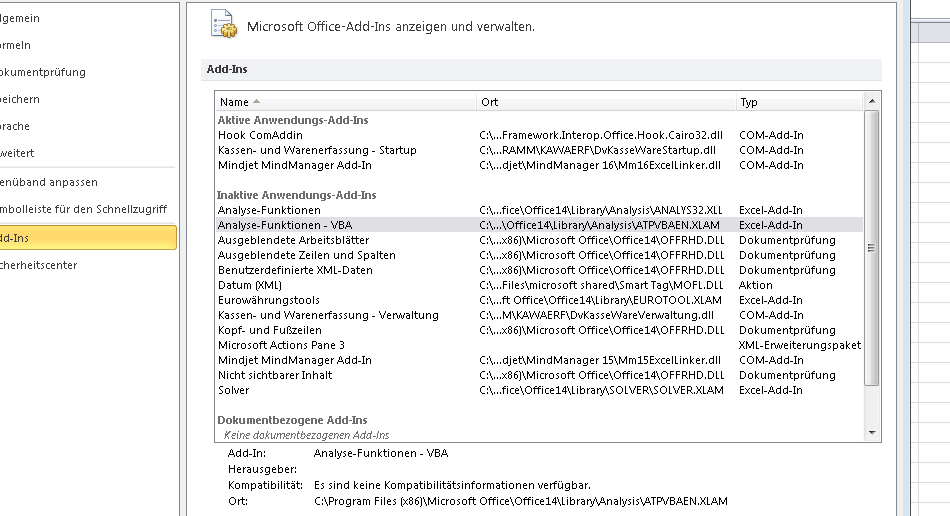Select Nicht sichtbarer Inhalt entry

[x=275, y=375]
